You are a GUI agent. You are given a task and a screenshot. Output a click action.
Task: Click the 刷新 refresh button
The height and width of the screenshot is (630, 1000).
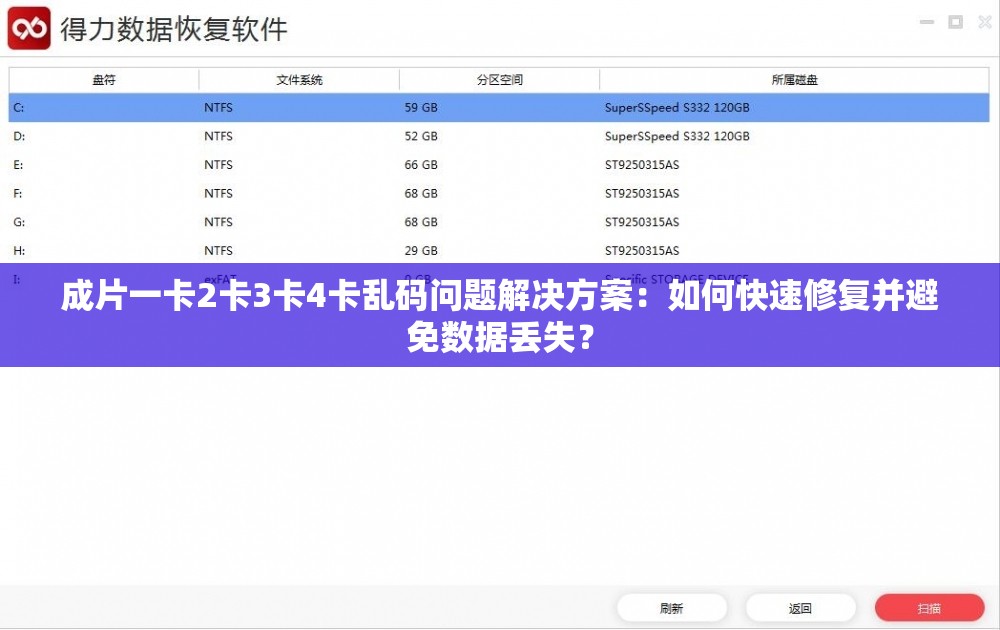click(x=674, y=607)
